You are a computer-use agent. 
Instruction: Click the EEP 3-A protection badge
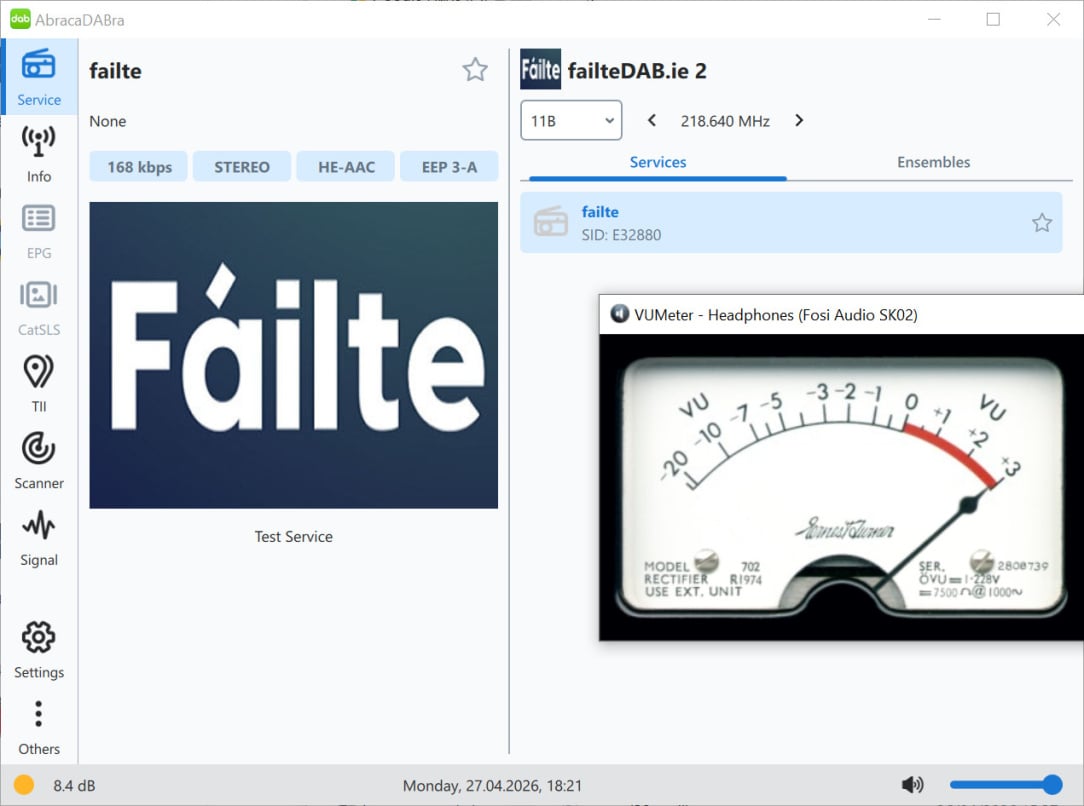pos(449,167)
